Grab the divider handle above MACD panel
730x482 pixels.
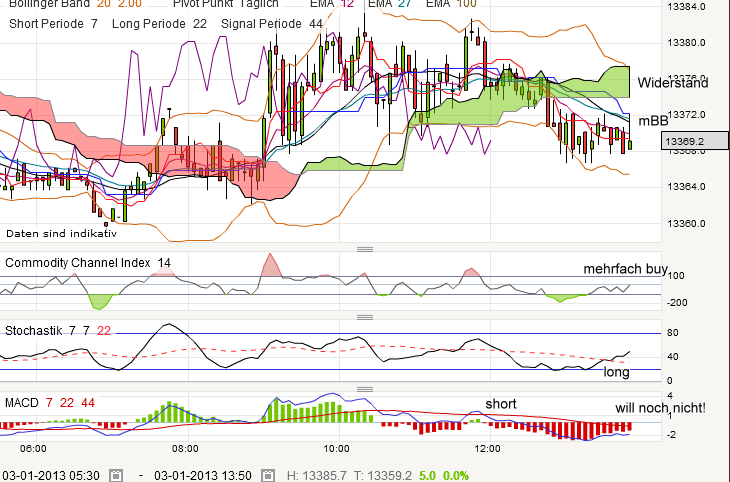[365, 389]
